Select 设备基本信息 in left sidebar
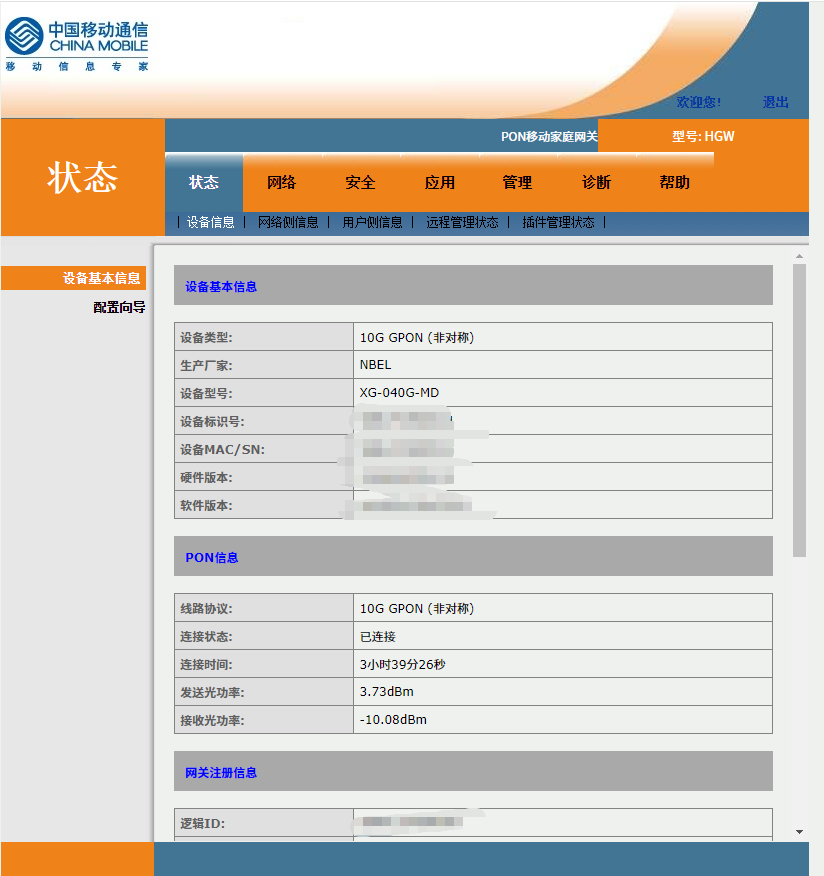 coord(74,278)
